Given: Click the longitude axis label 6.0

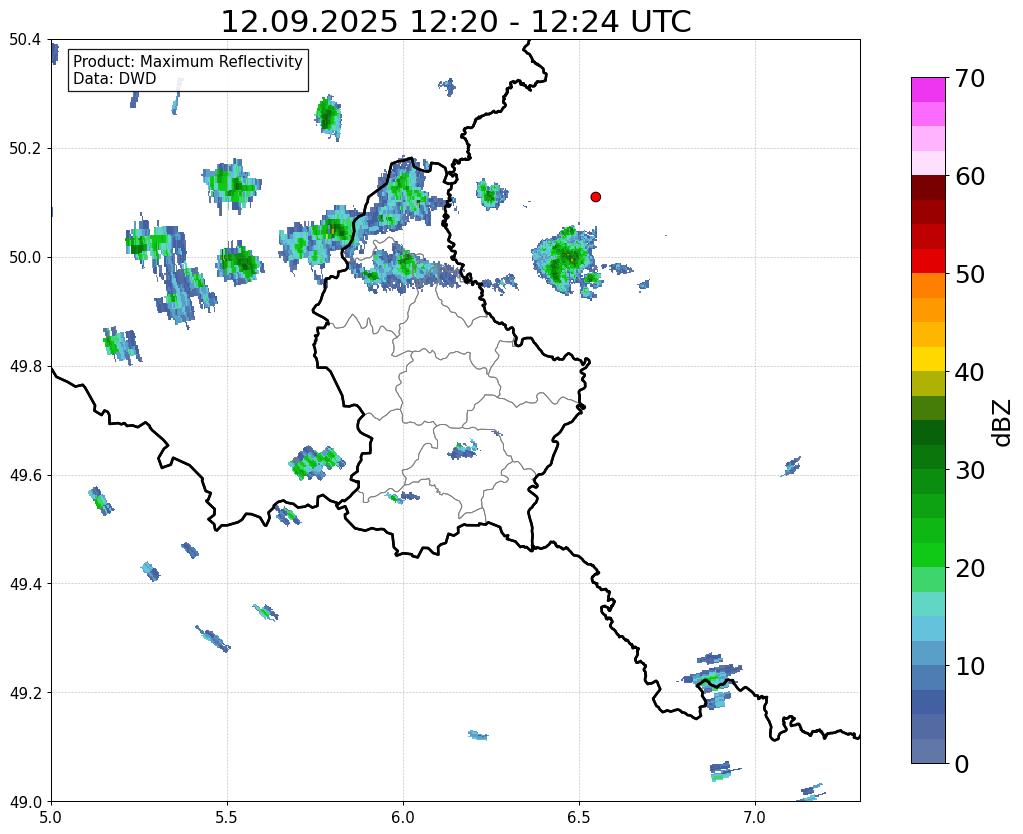Looking at the screenshot, I should 403,818.
